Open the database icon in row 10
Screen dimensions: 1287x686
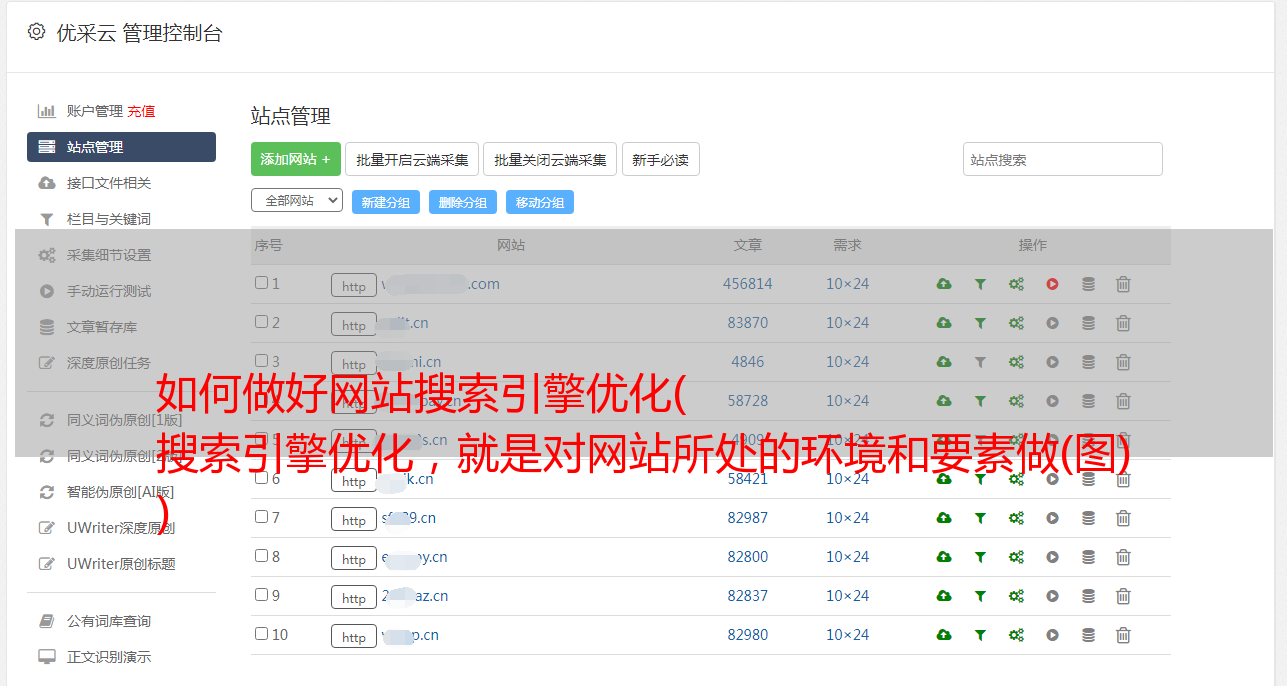click(1088, 635)
